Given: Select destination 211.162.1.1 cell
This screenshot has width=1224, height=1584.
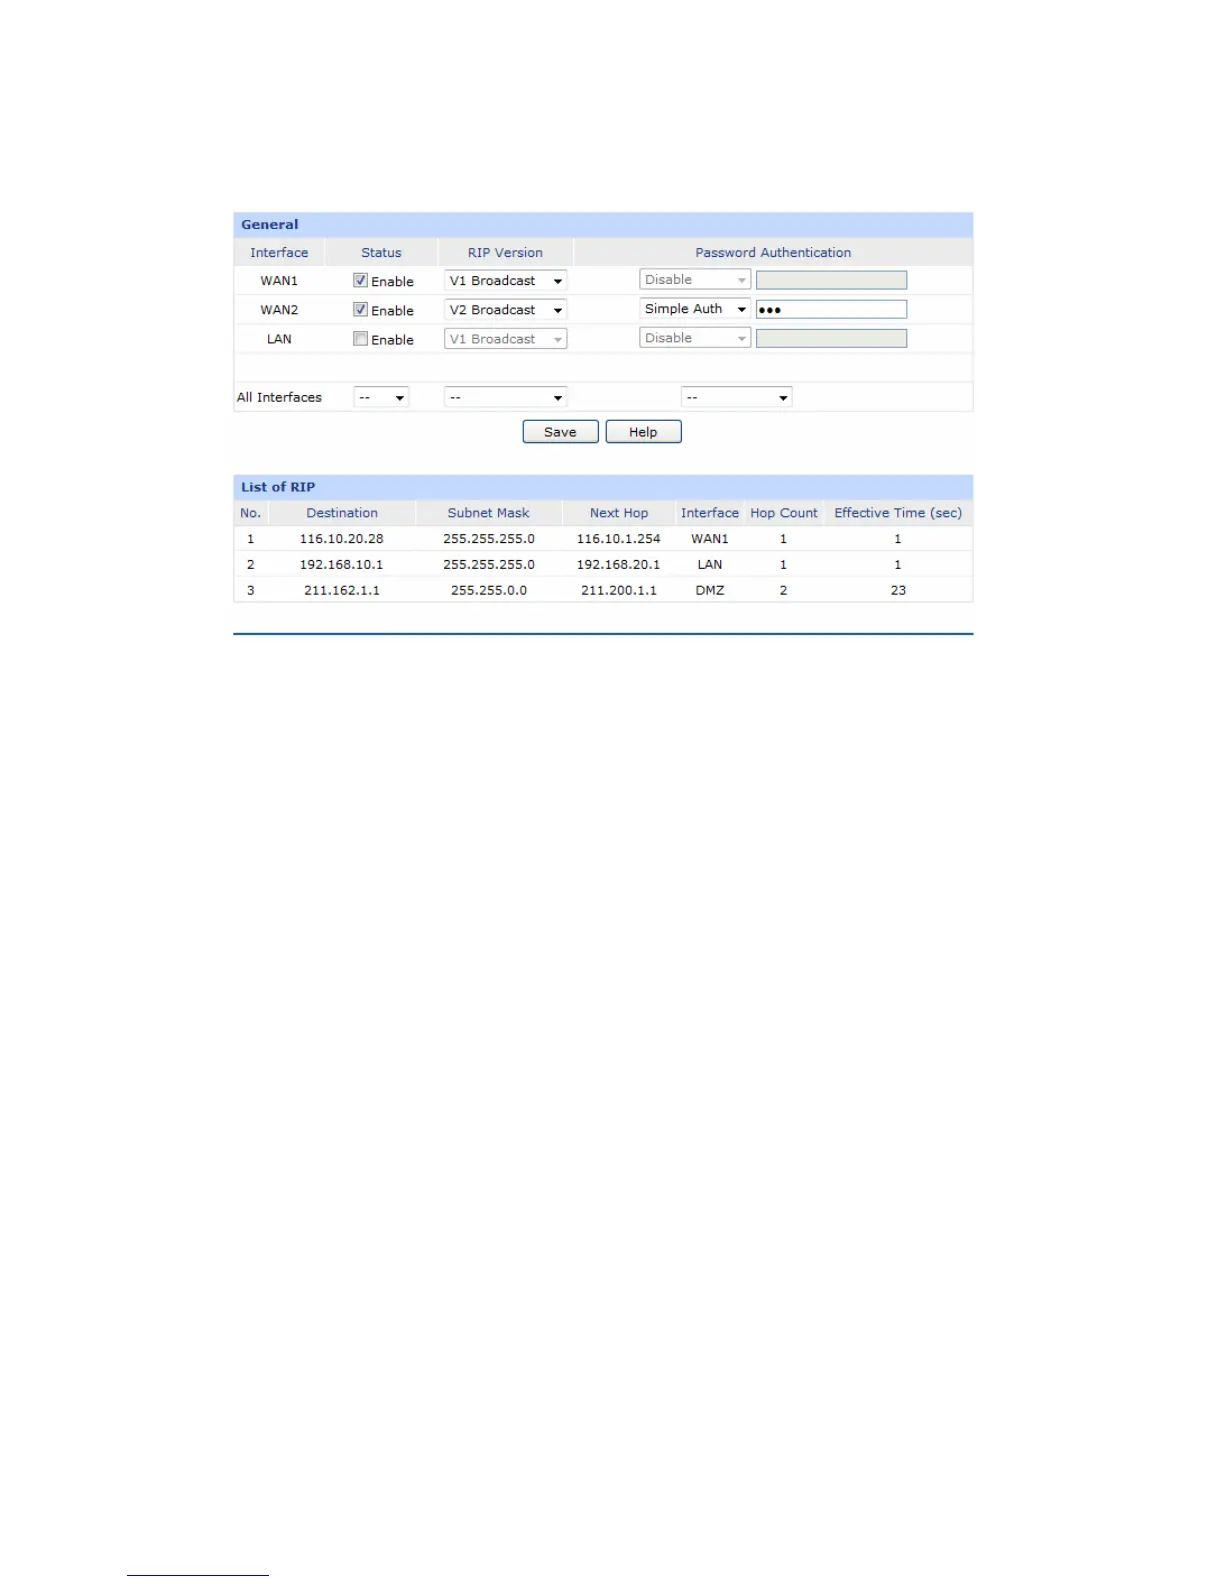Looking at the screenshot, I should [342, 591].
